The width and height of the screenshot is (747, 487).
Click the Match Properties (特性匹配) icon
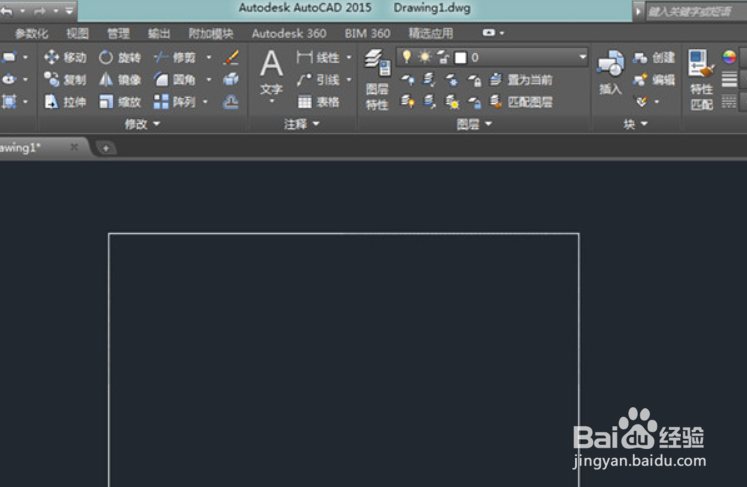701,79
